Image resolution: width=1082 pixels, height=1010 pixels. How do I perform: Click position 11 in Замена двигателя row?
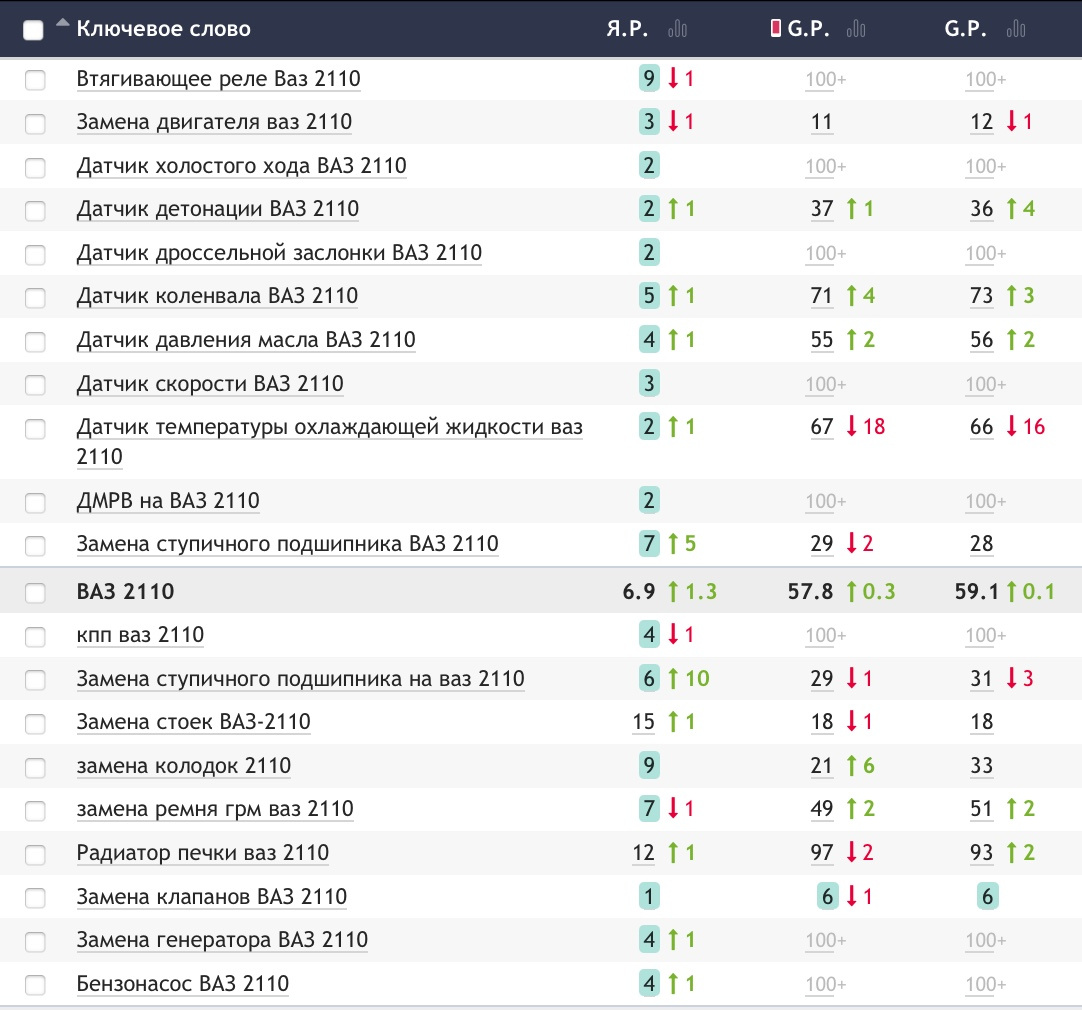coord(821,122)
